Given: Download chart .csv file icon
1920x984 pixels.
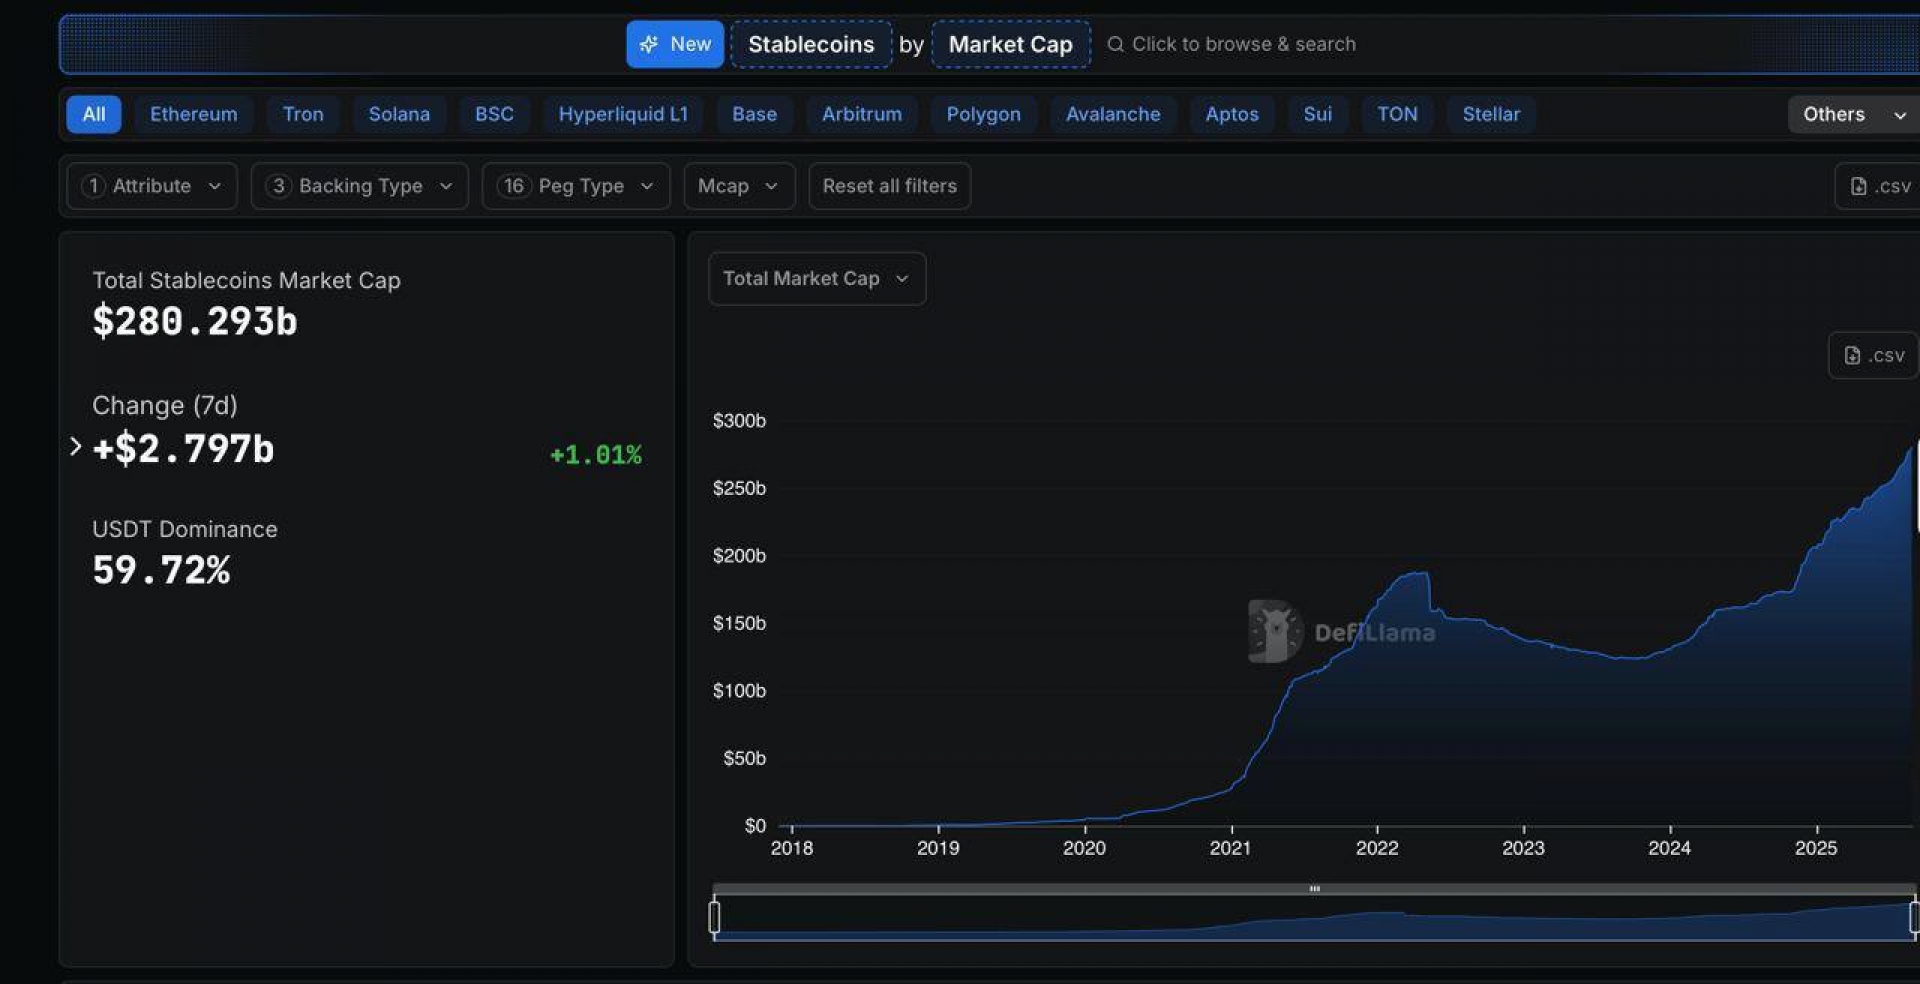Looking at the screenshot, I should pos(1852,355).
